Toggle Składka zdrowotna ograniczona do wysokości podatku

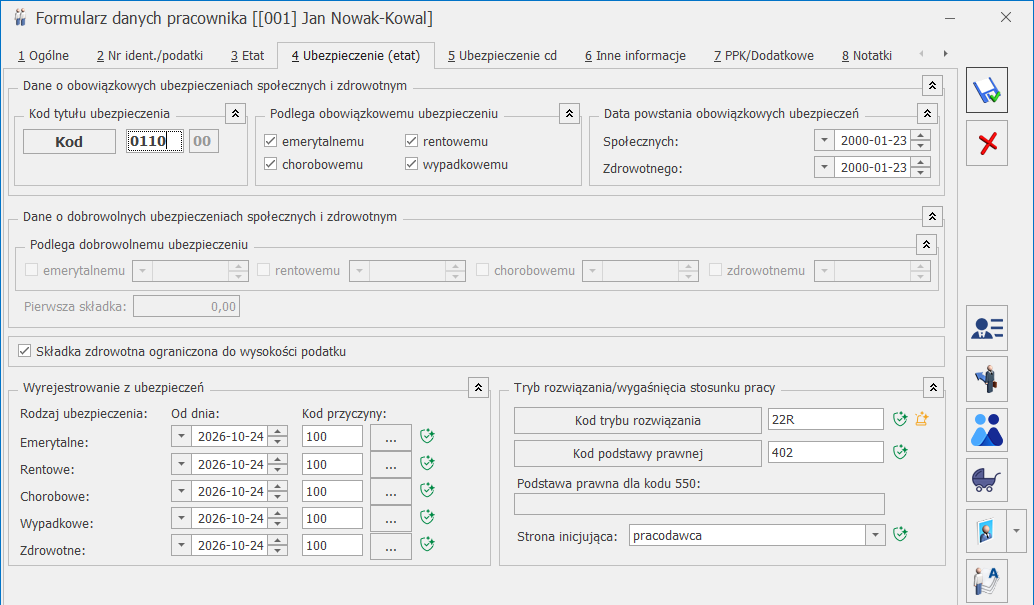(x=24, y=351)
